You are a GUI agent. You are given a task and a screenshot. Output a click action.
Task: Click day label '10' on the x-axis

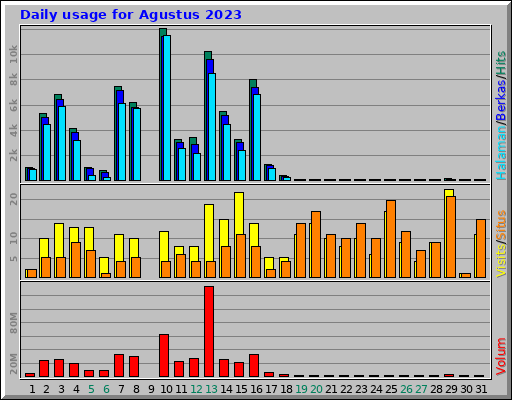[166, 389]
